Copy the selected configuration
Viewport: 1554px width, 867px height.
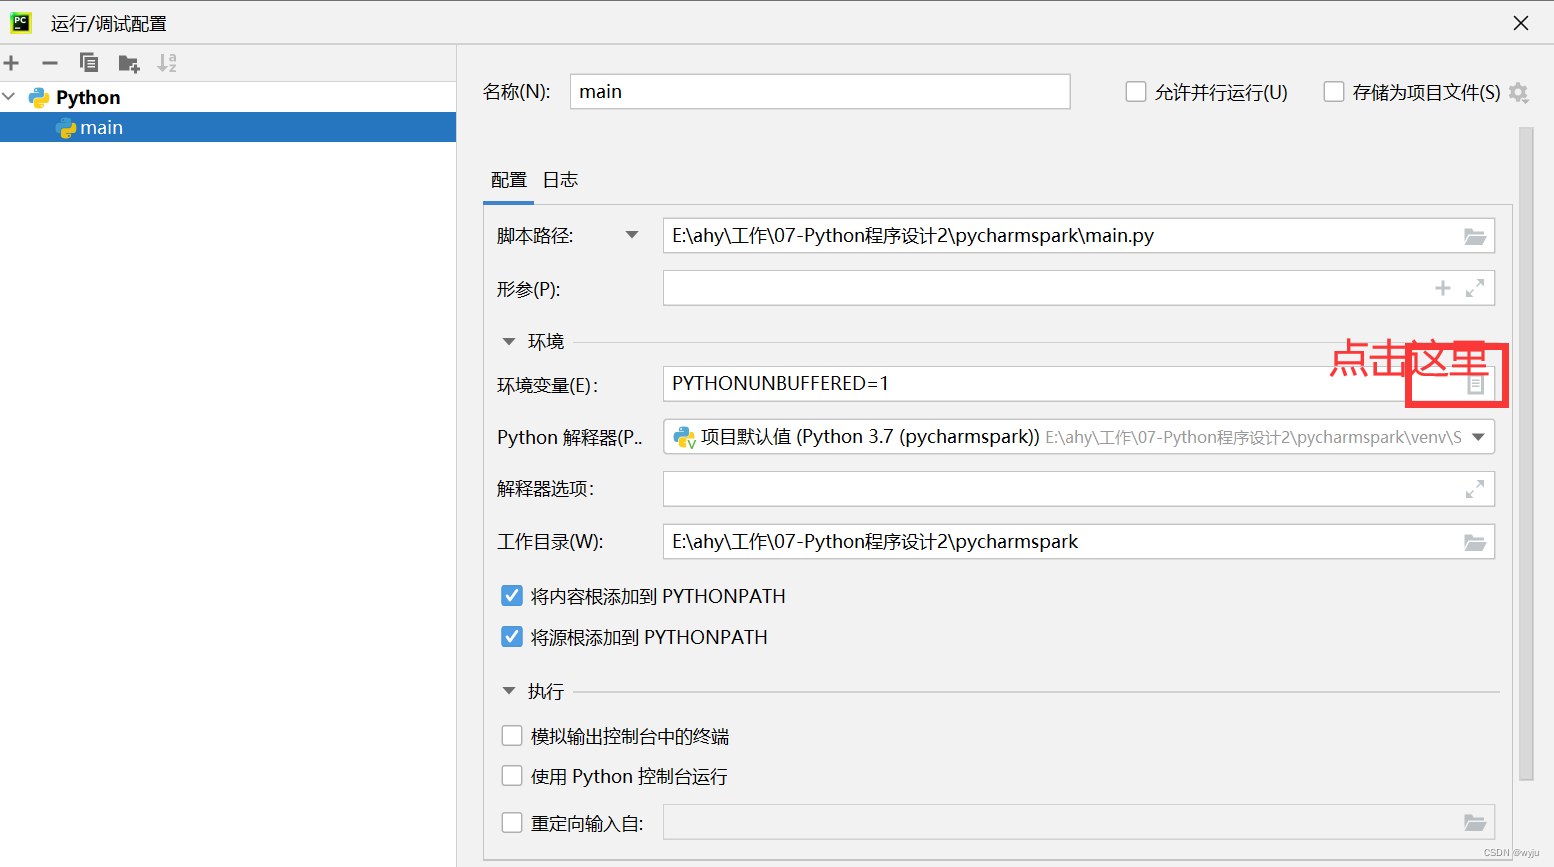coord(89,63)
